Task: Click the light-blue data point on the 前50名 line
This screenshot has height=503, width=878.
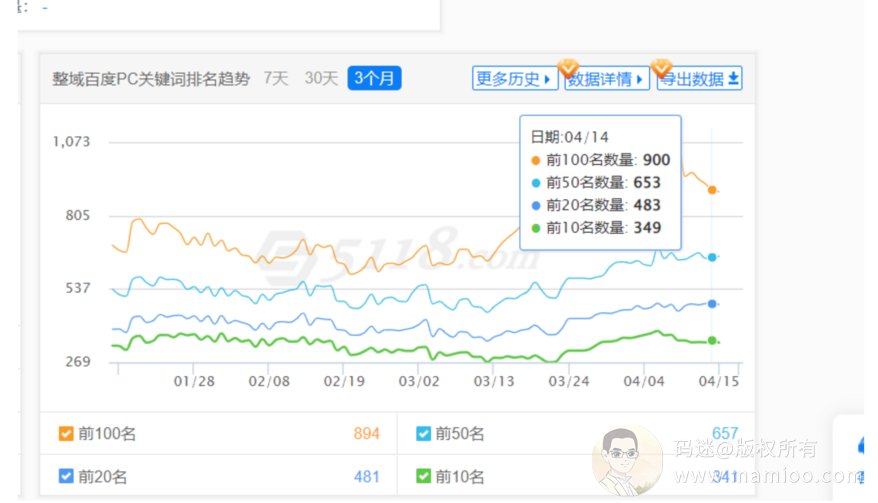Action: click(712, 257)
